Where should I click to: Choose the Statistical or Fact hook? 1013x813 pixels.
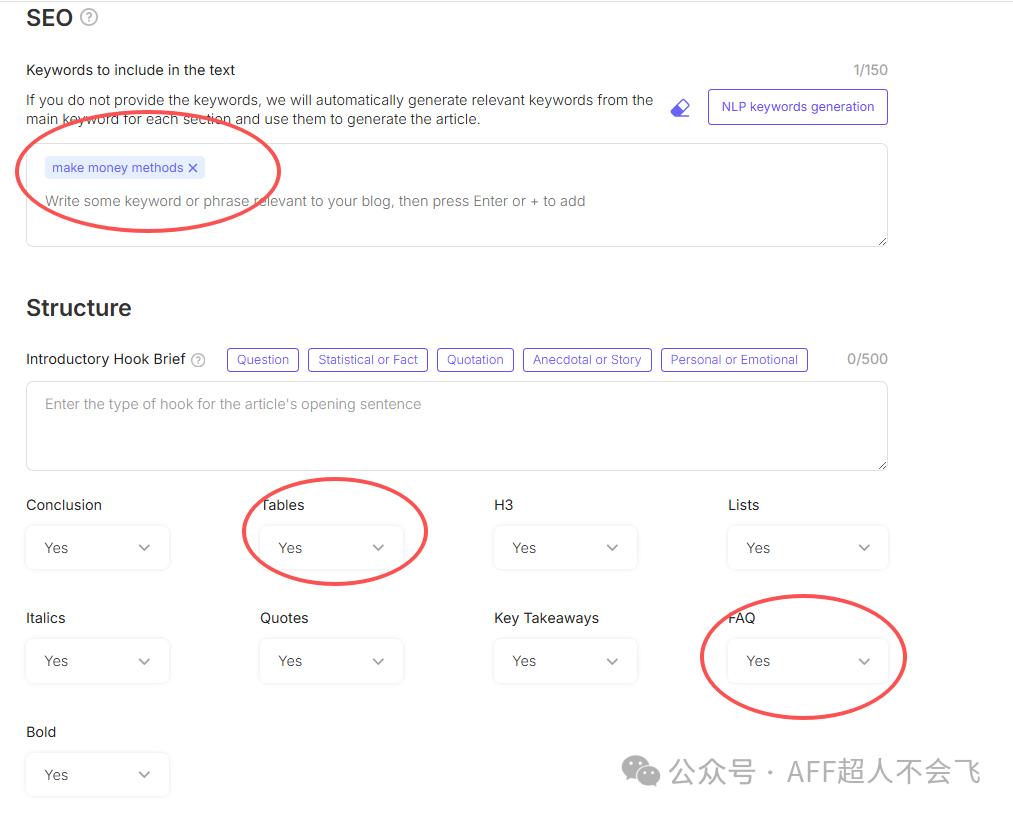(x=368, y=360)
